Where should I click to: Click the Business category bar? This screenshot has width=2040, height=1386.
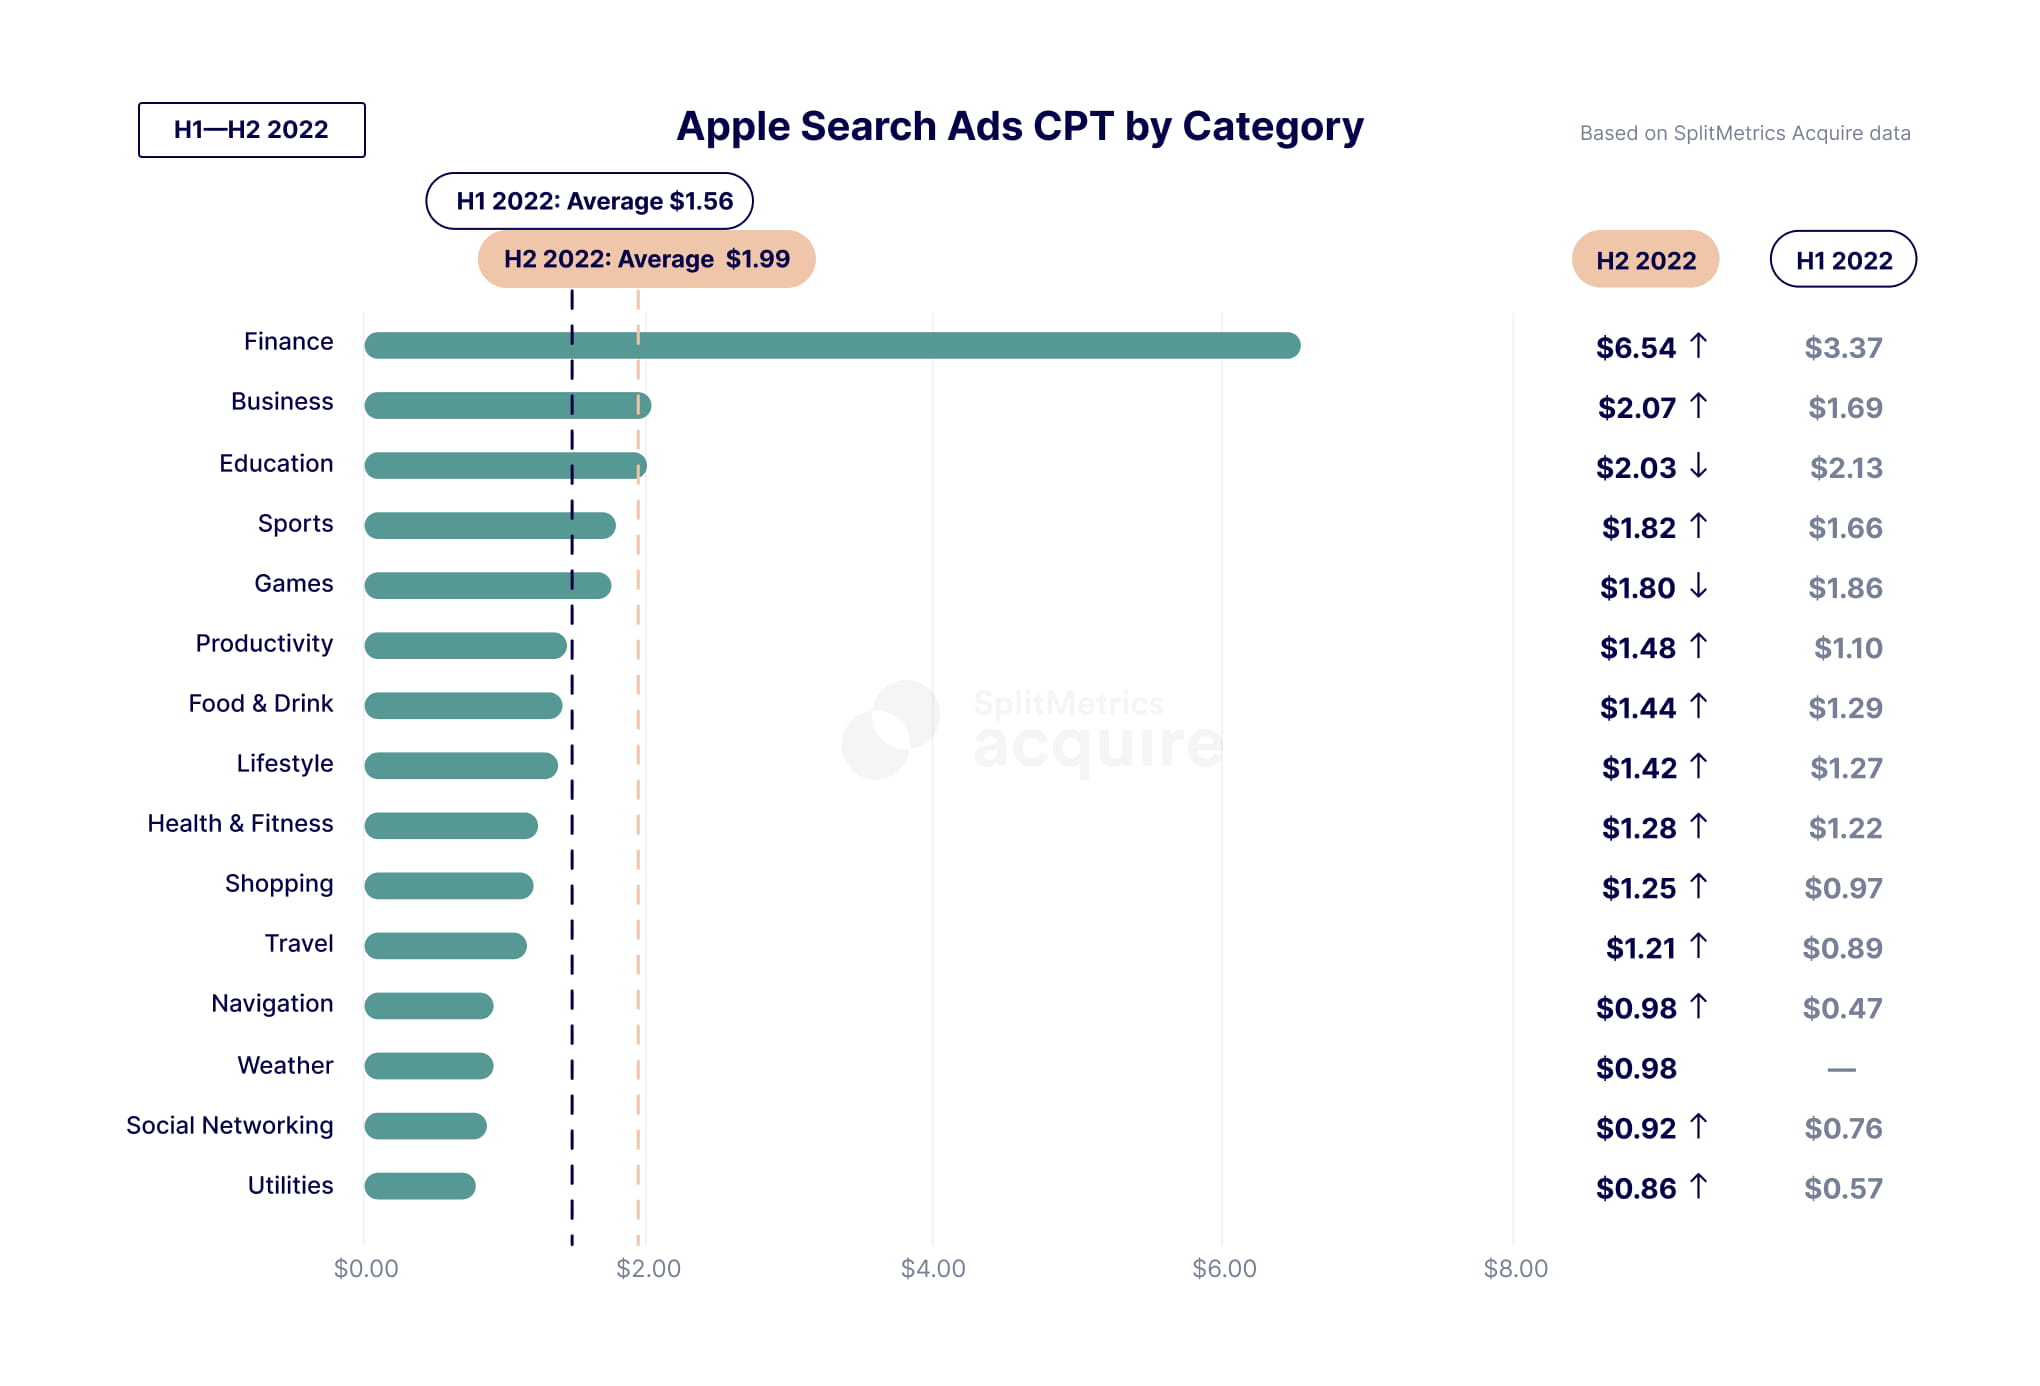point(507,406)
